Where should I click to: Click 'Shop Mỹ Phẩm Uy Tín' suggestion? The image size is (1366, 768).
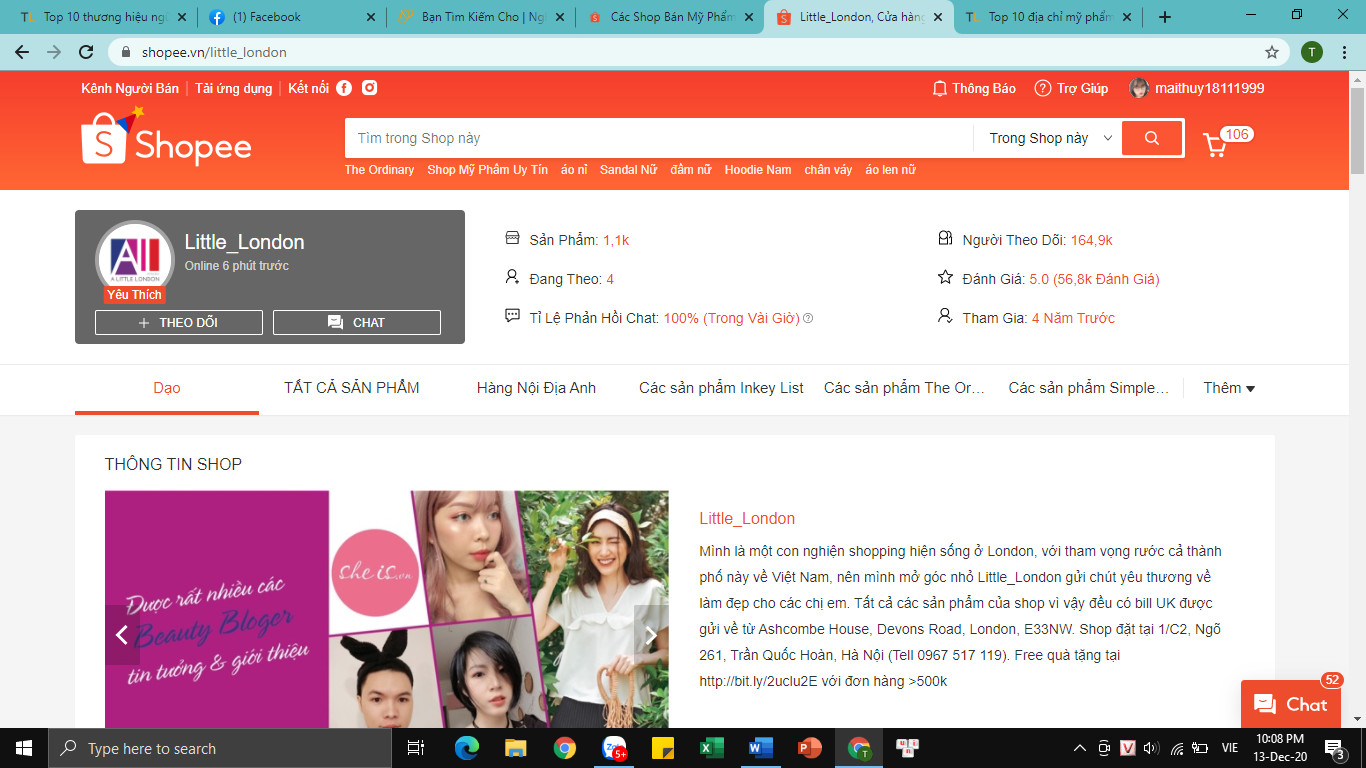click(x=488, y=170)
